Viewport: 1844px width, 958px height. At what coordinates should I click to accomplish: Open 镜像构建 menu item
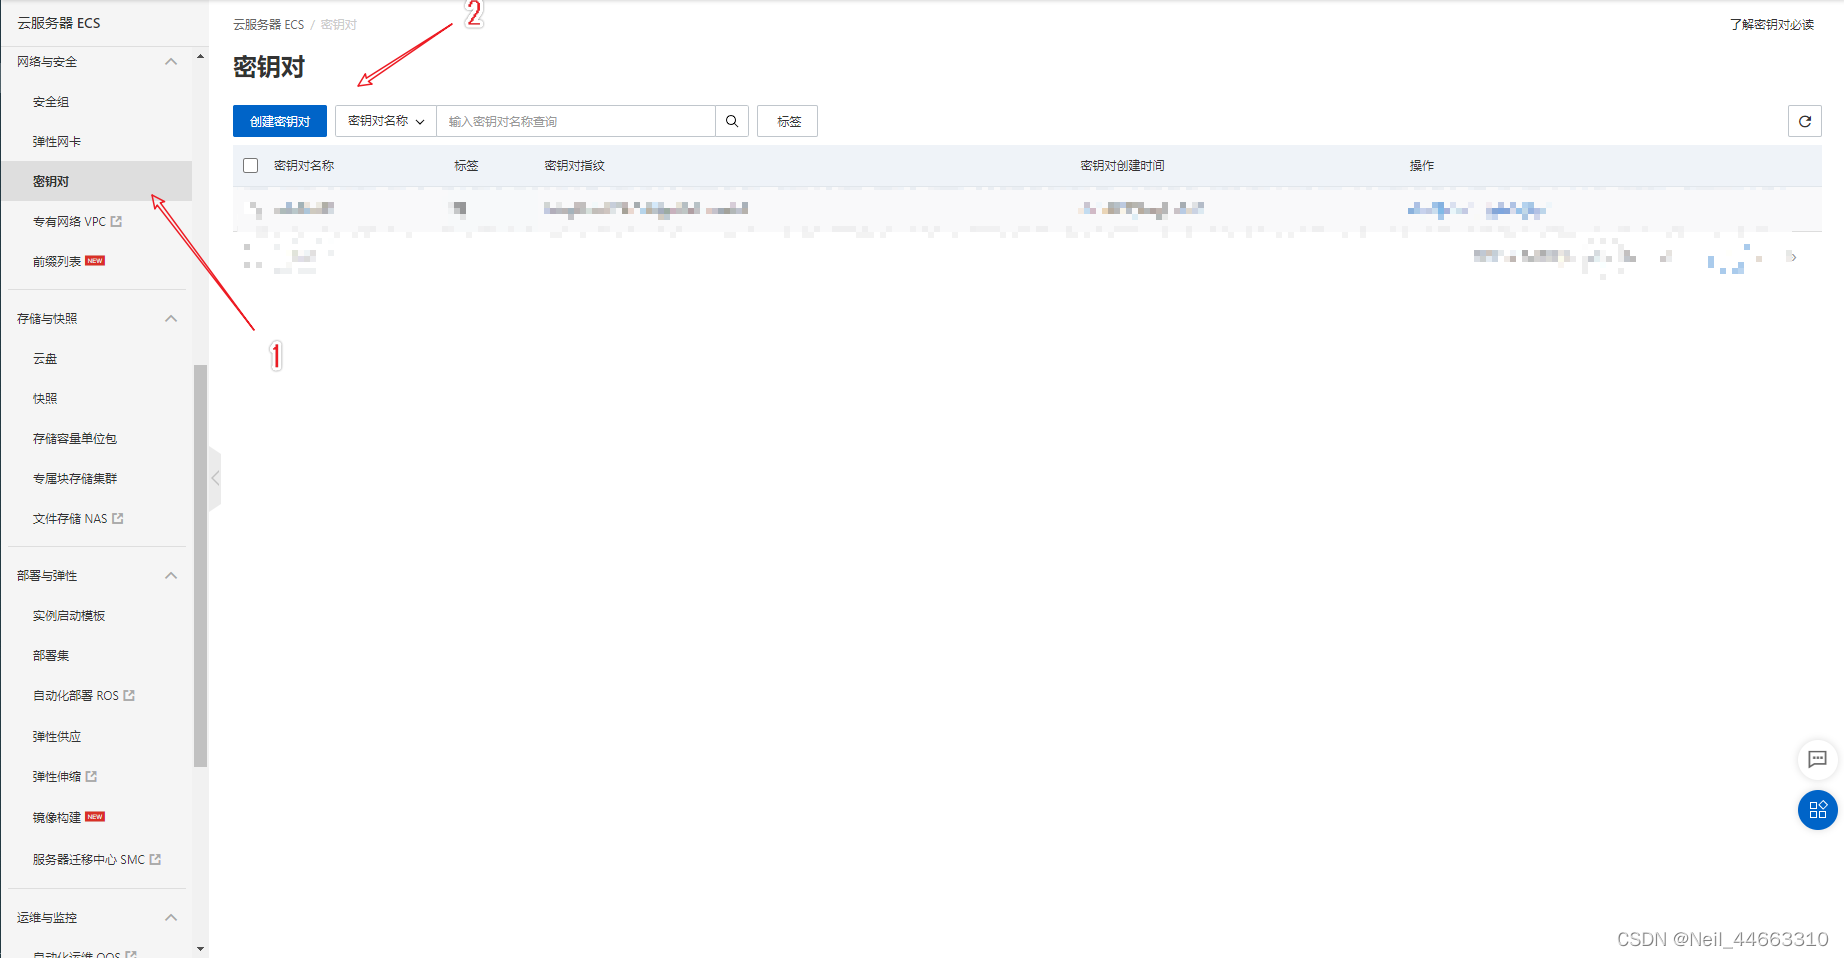point(57,818)
